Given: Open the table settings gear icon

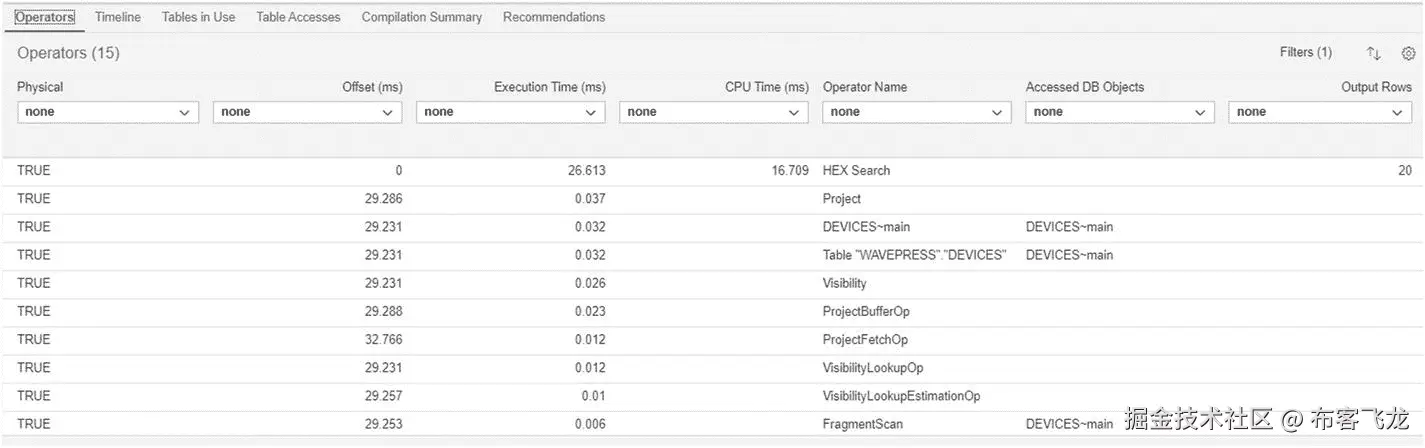Looking at the screenshot, I should click(x=1408, y=53).
